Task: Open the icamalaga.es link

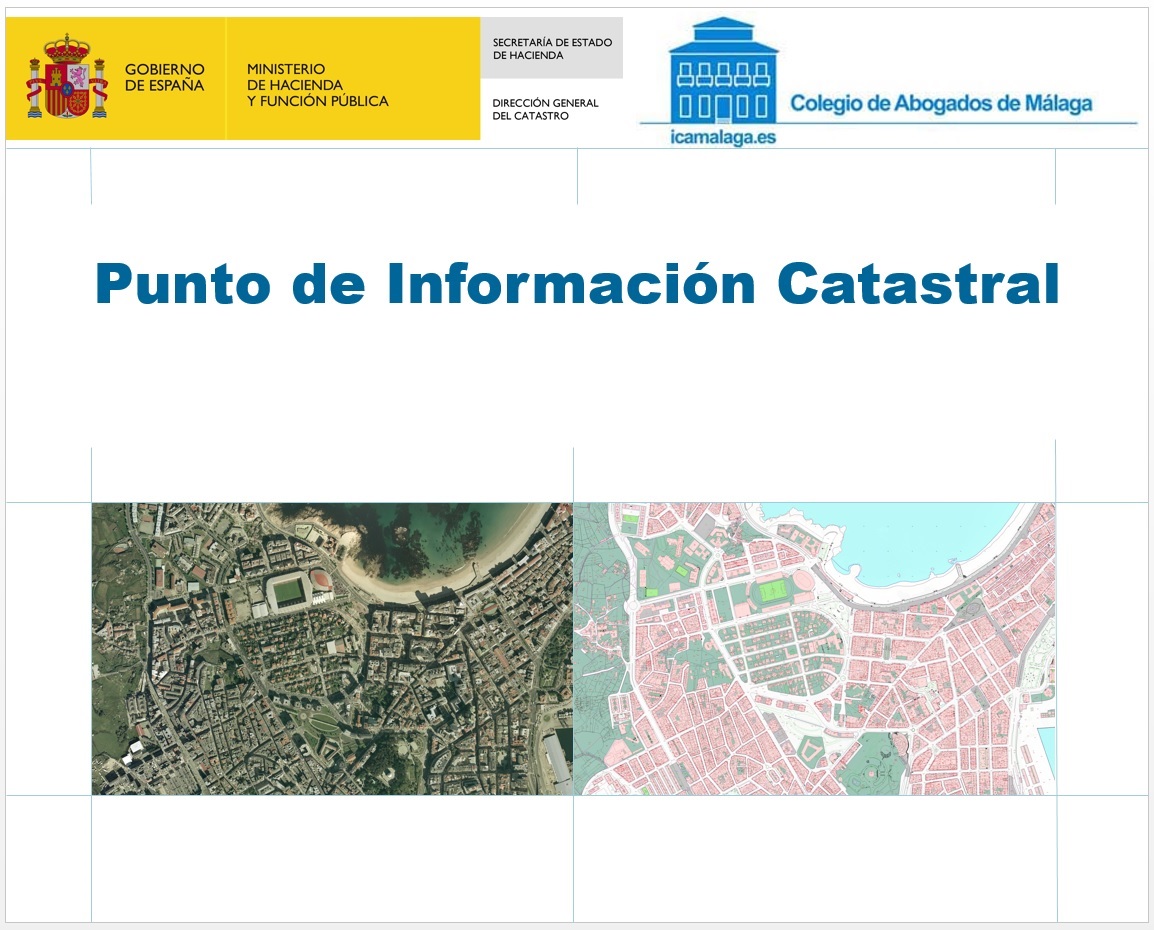Action: [722, 138]
